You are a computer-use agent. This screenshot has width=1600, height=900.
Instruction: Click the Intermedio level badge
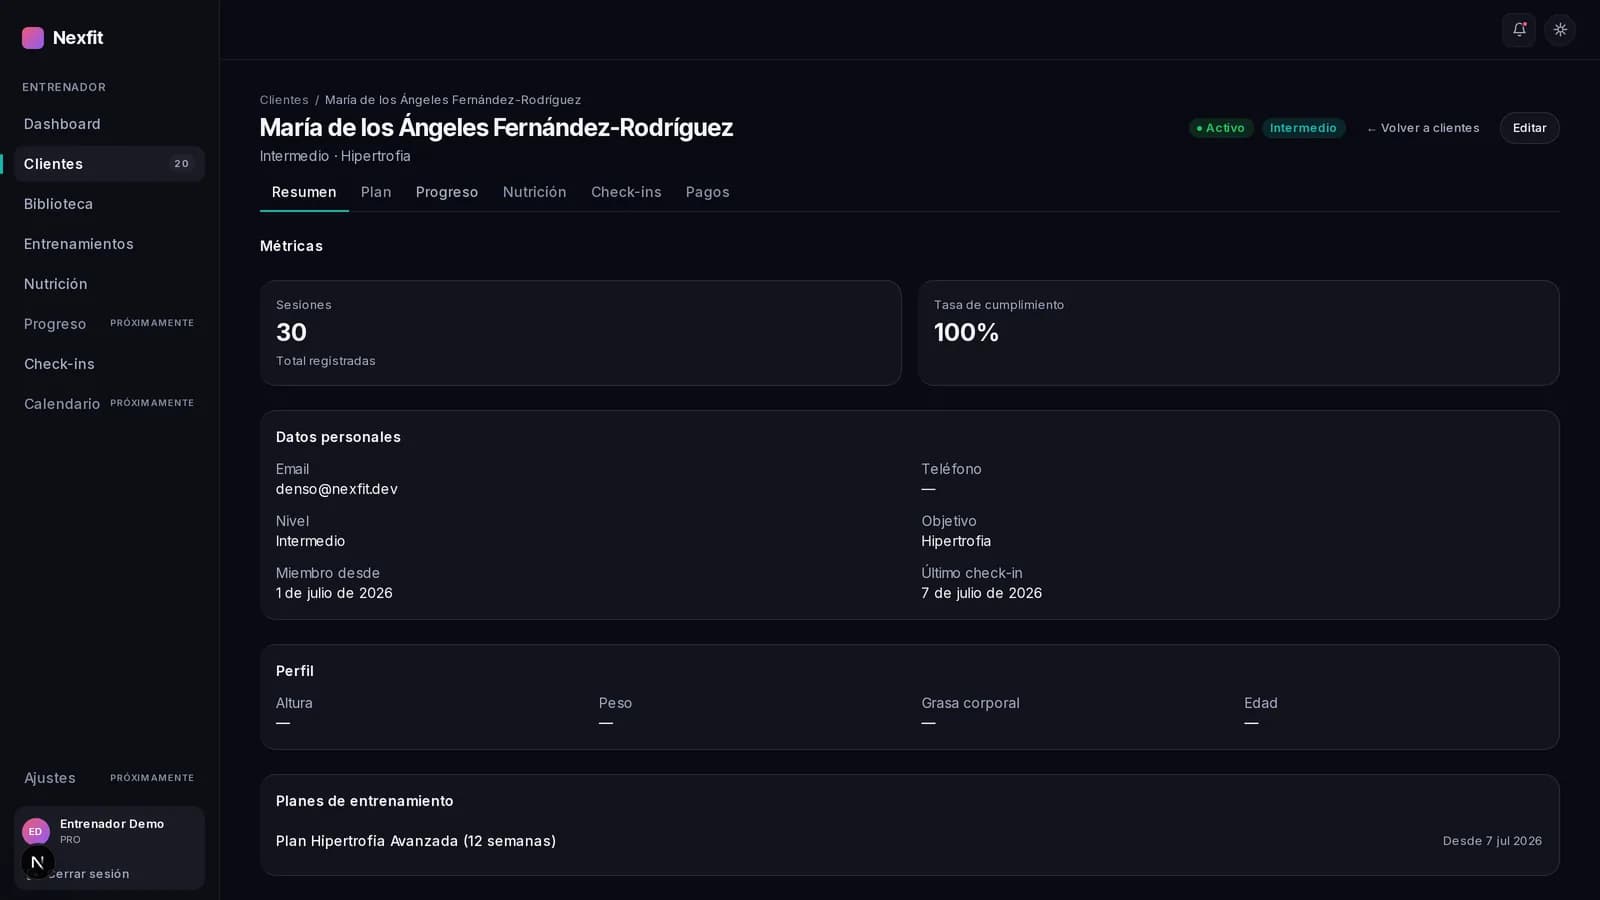point(1303,128)
